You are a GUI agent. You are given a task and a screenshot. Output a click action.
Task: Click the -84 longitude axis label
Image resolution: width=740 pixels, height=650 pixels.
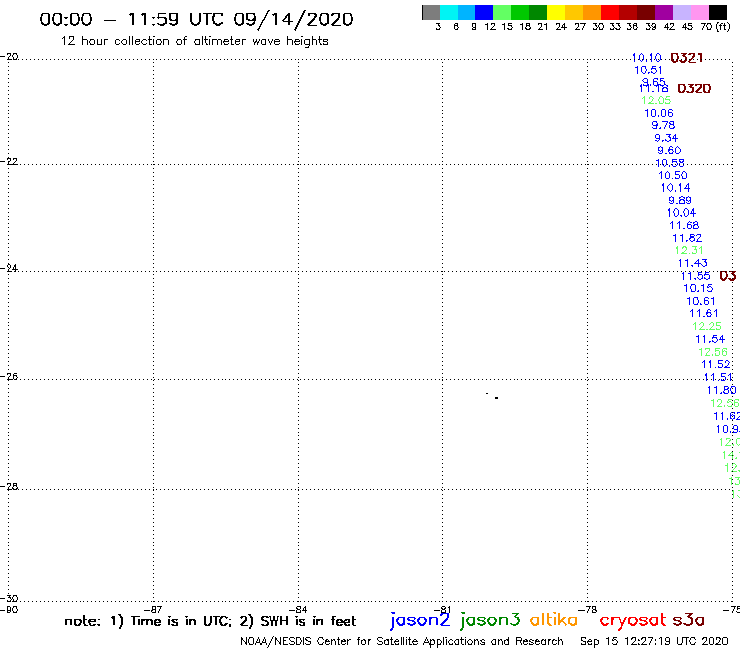(x=298, y=609)
